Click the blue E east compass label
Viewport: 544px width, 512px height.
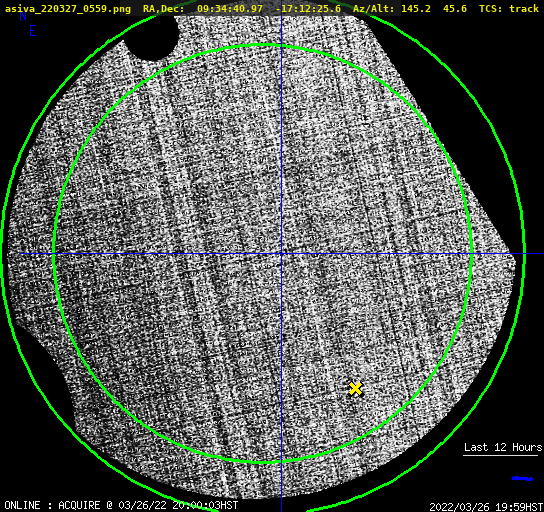(x=33, y=31)
